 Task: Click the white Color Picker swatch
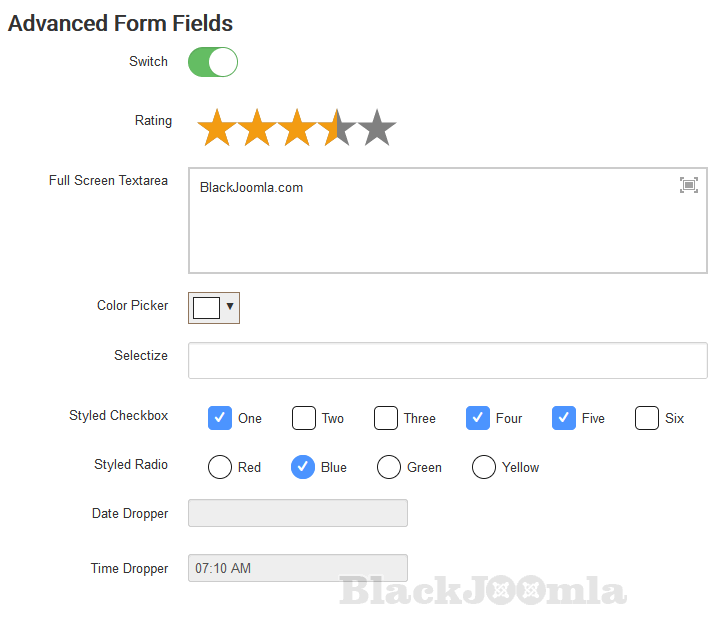tap(206, 307)
